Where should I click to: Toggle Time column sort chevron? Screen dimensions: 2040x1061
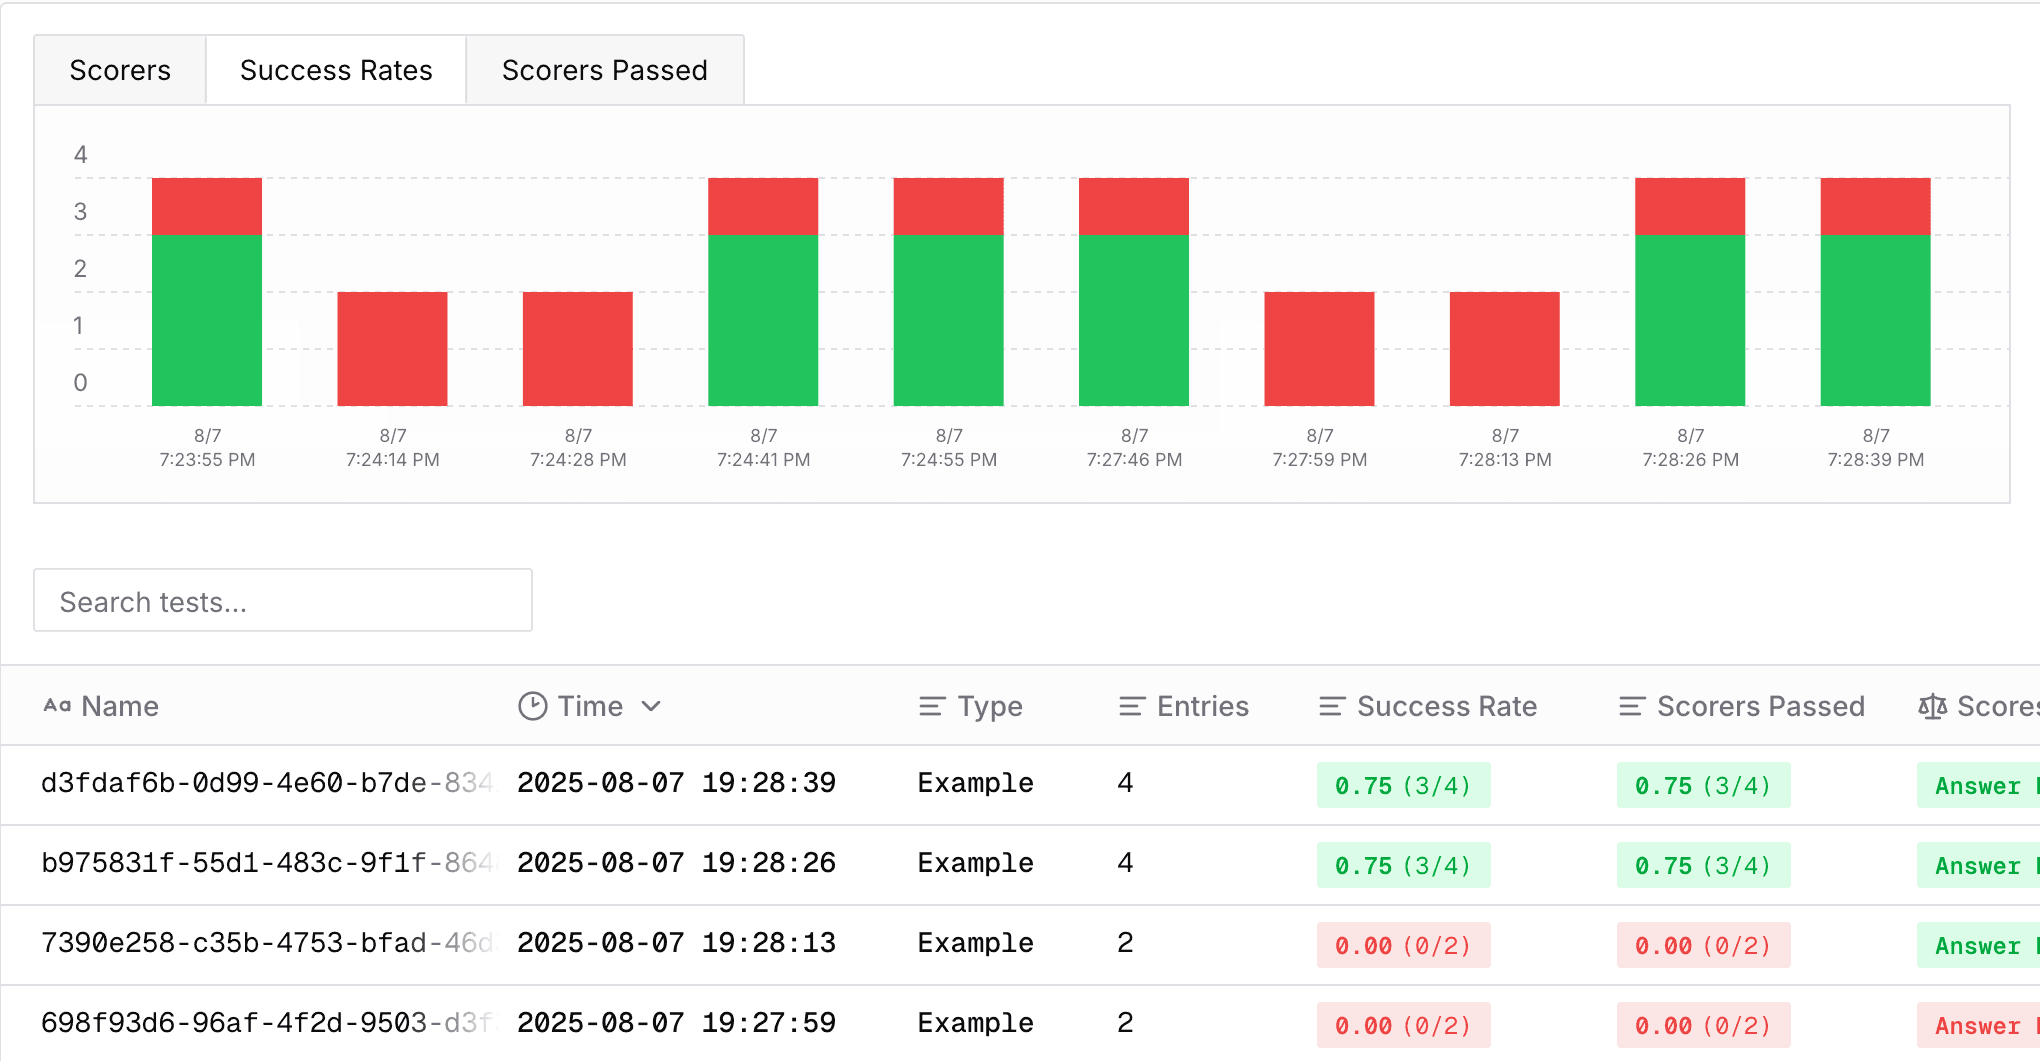[651, 707]
